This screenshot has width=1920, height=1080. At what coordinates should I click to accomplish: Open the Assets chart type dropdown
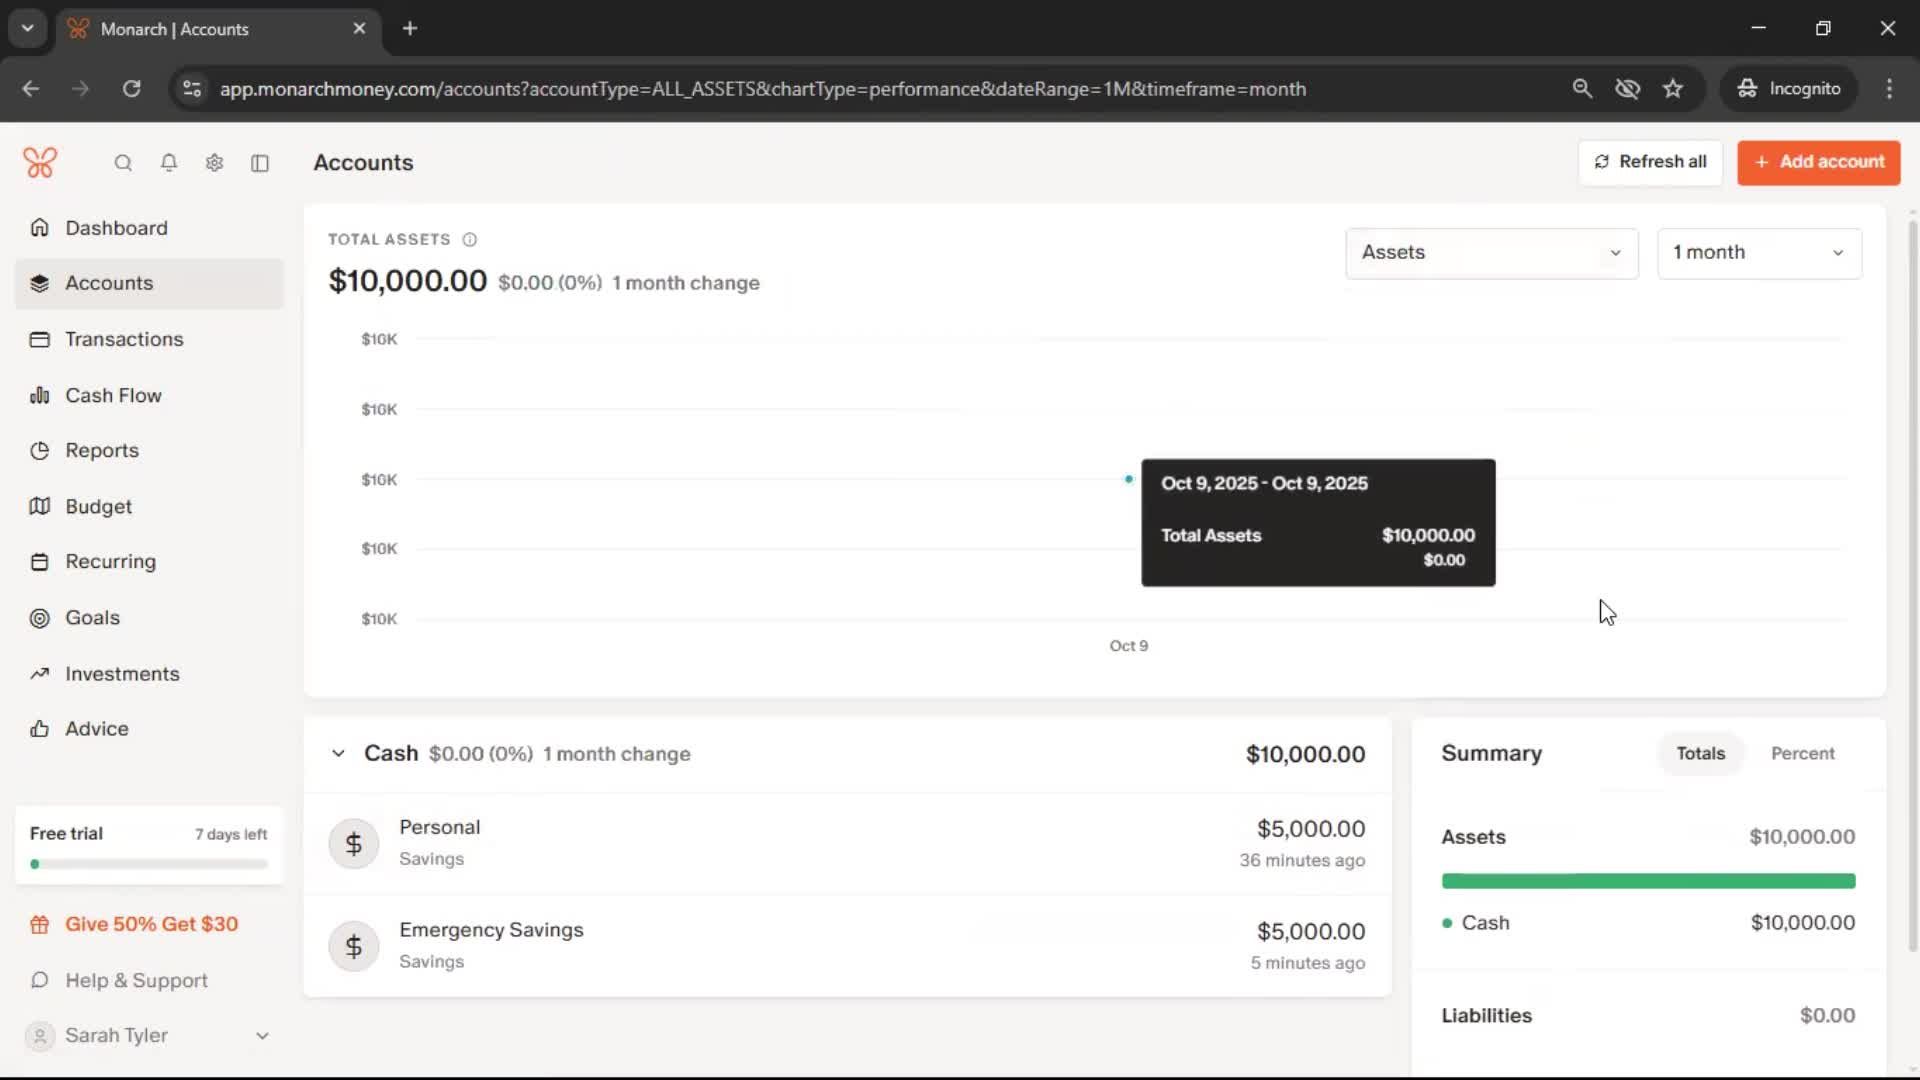coord(1491,253)
